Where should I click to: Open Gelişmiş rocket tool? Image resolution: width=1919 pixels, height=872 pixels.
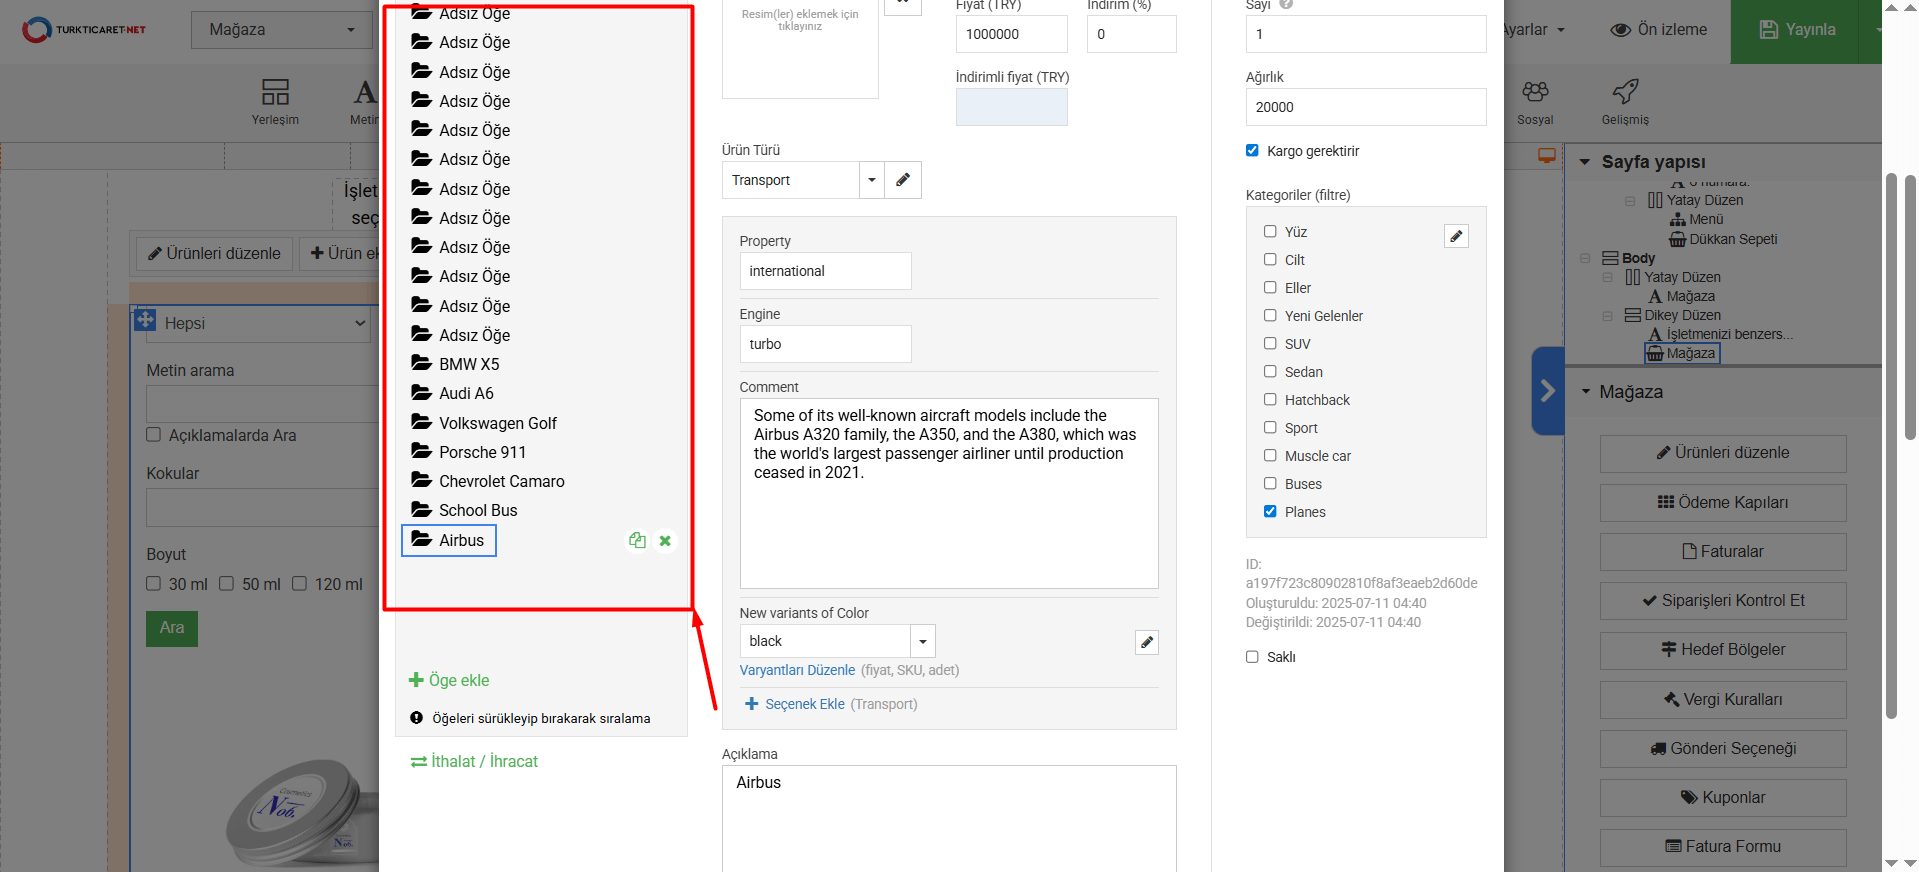[1625, 102]
